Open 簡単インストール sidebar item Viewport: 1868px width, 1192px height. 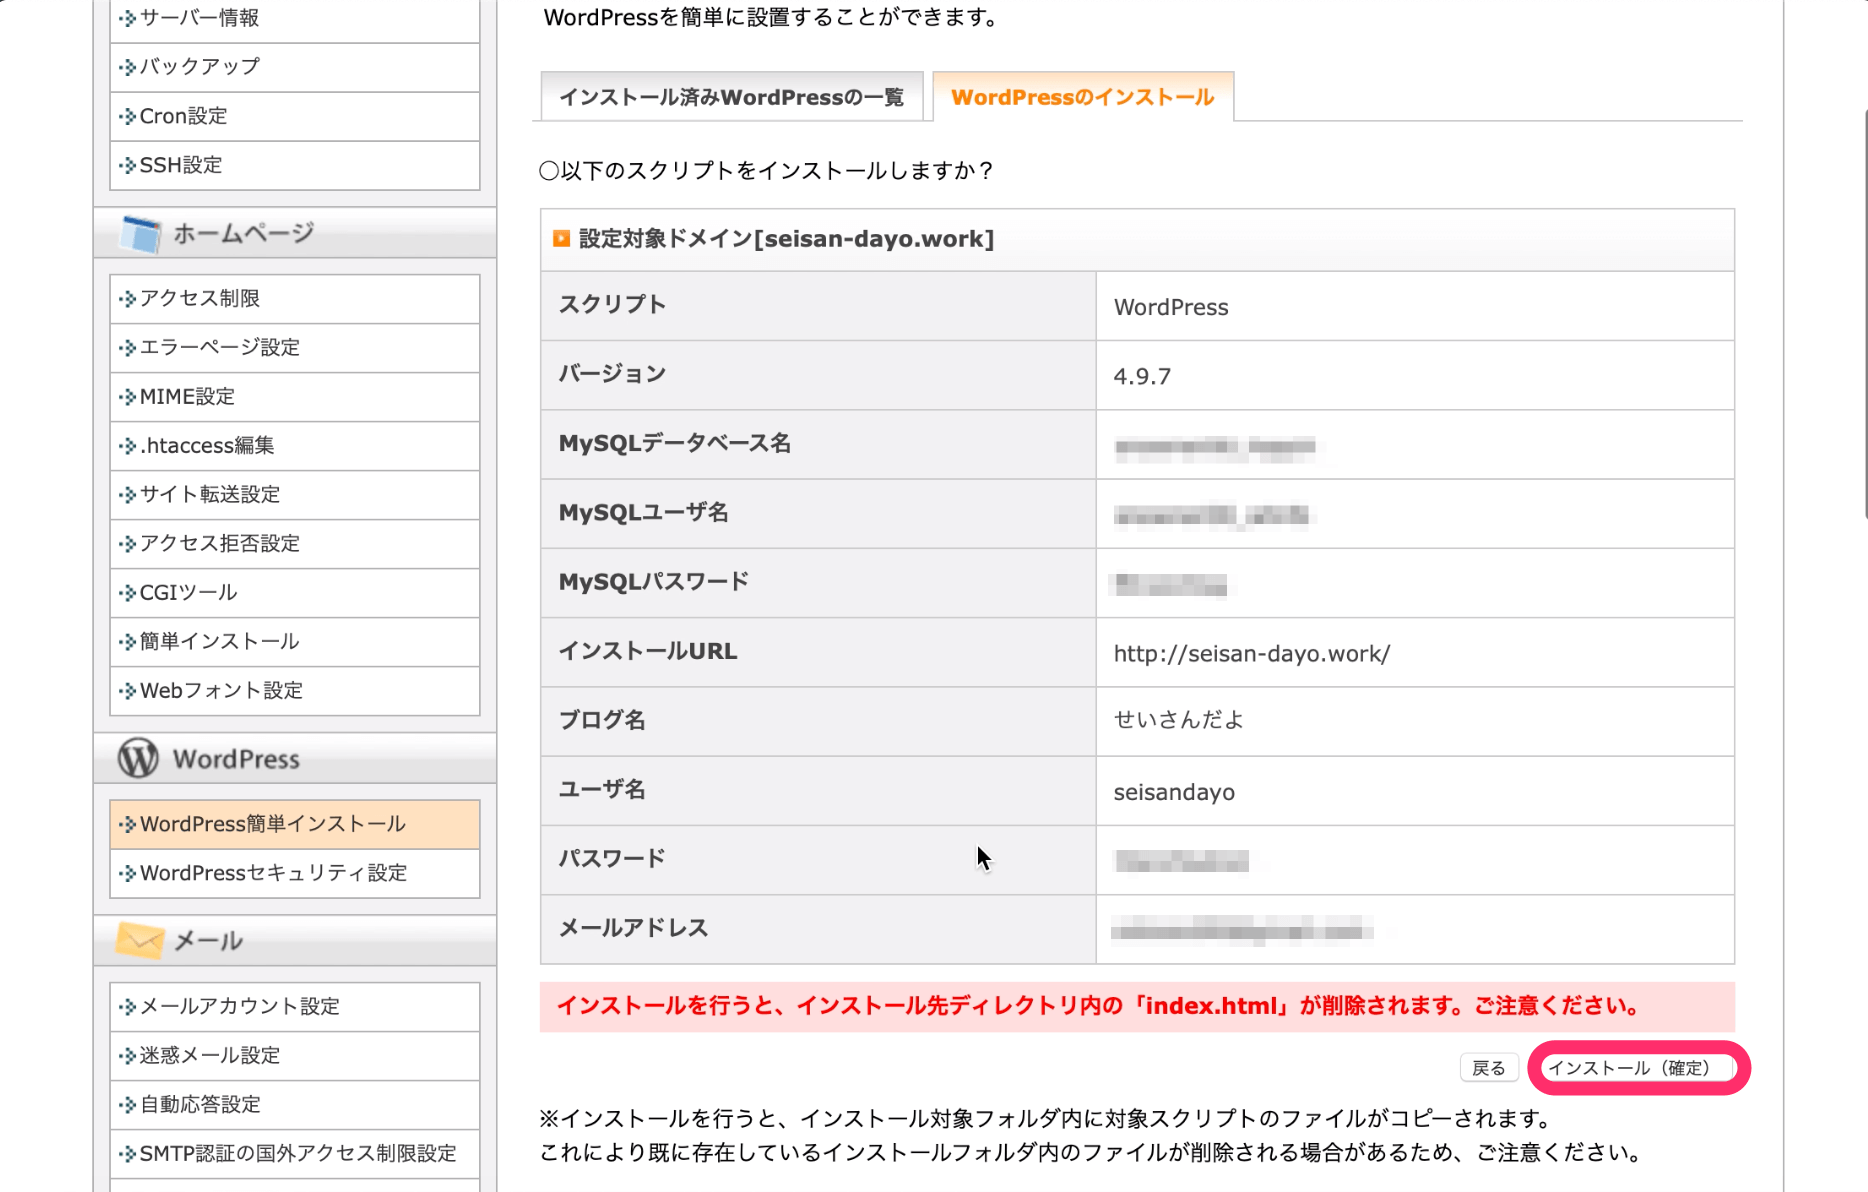(219, 642)
